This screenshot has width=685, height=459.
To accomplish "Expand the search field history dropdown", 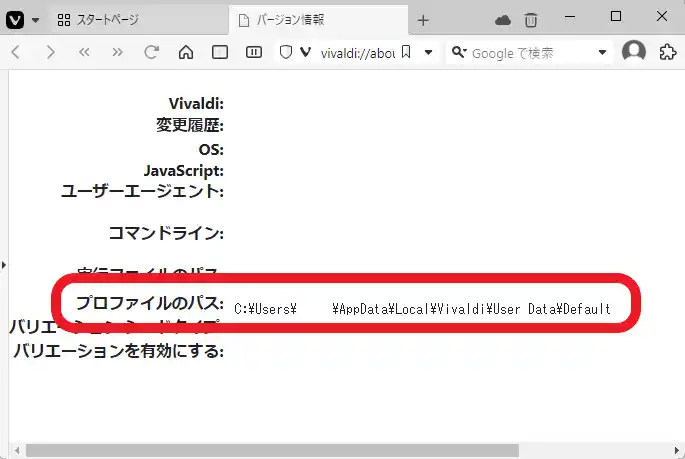I will point(602,52).
